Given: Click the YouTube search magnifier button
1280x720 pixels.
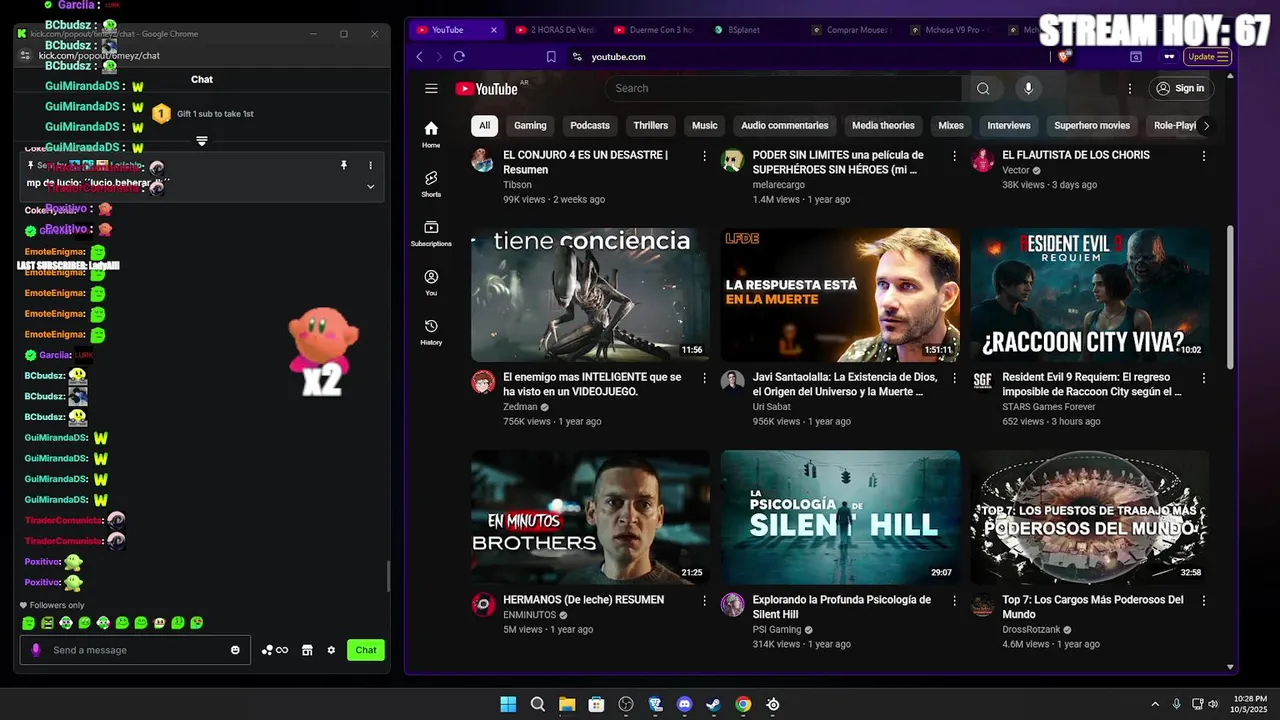Looking at the screenshot, I should pos(983,88).
